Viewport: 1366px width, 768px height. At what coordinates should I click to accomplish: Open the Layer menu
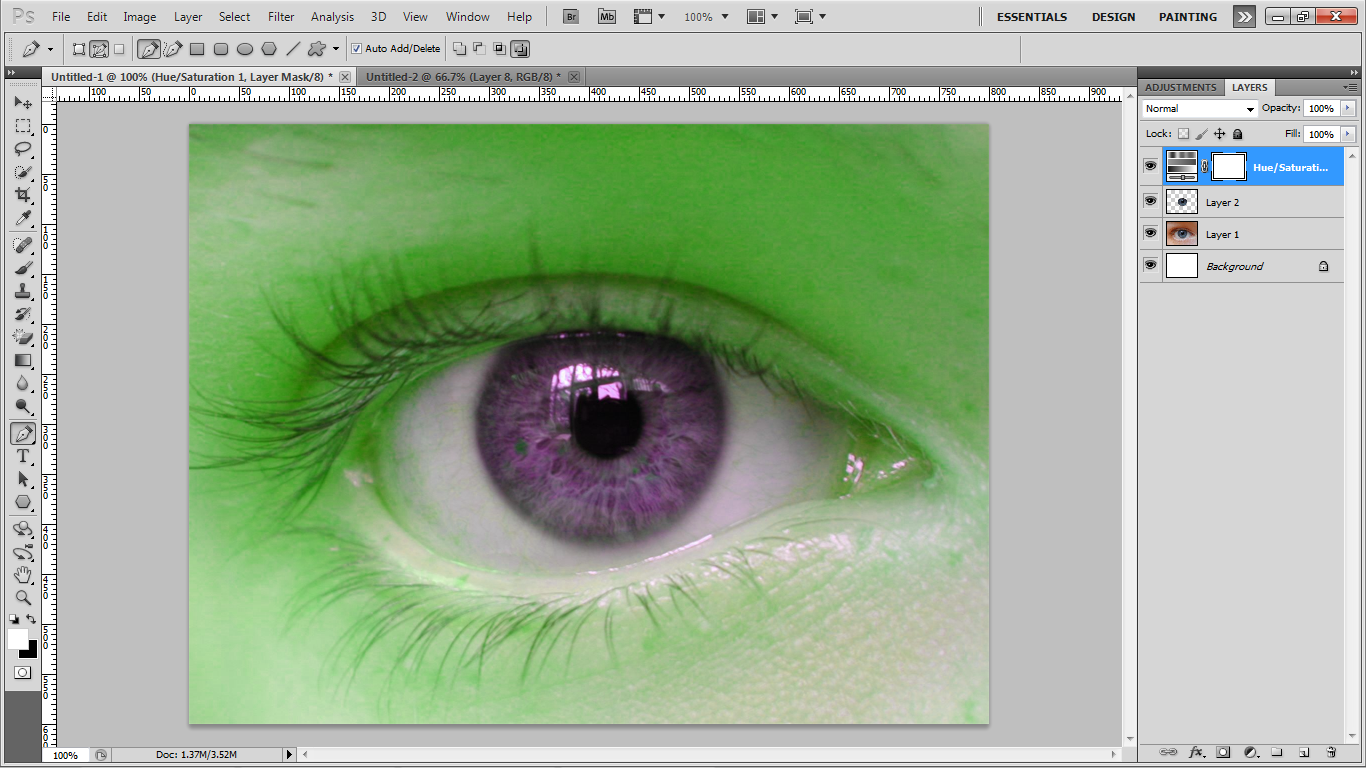(188, 17)
